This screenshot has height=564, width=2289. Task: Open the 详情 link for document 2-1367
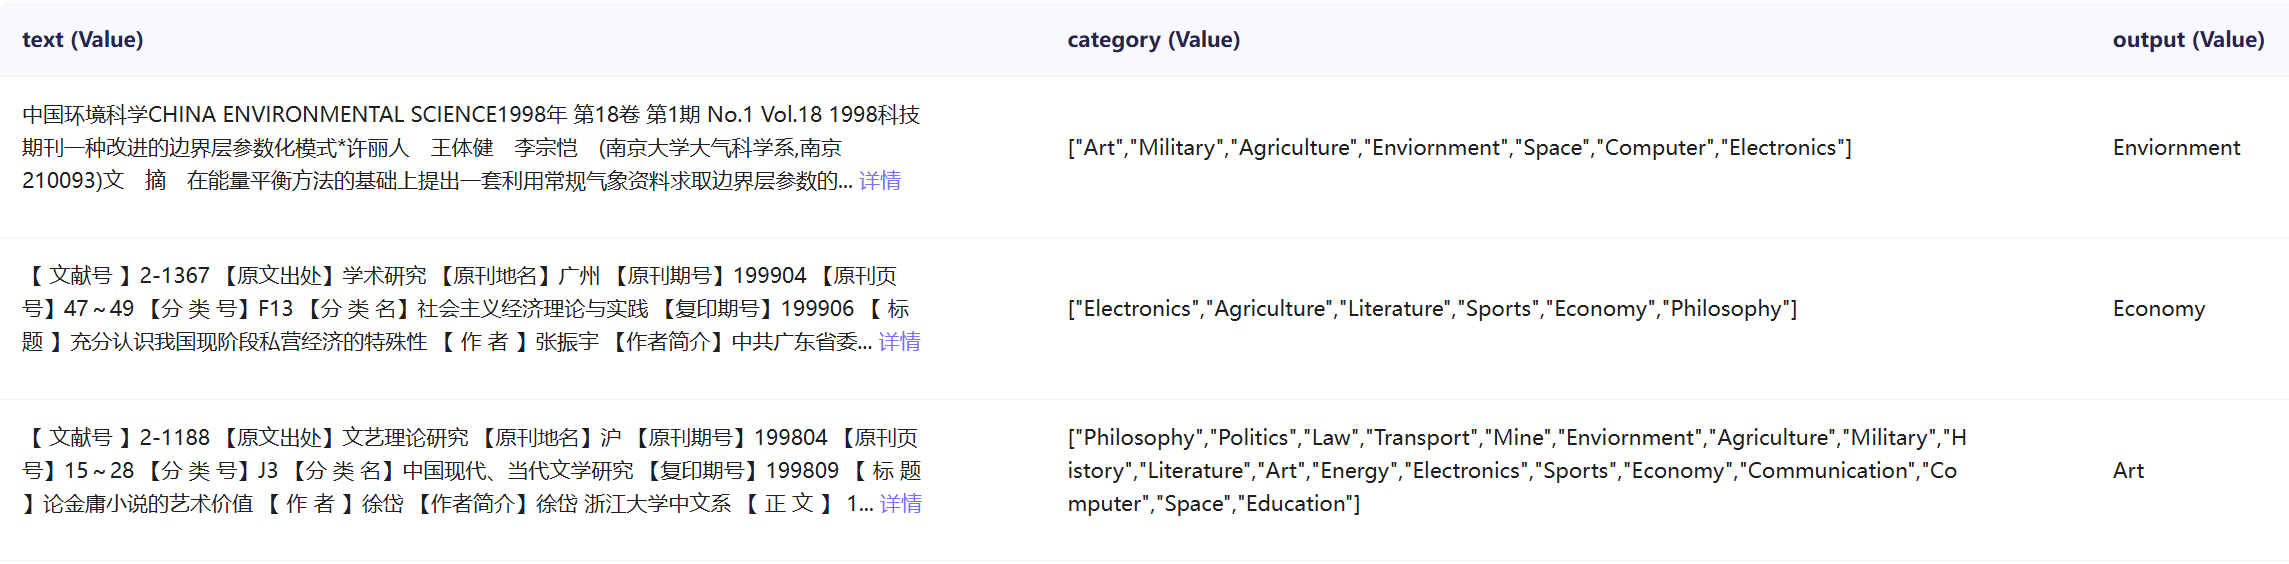pos(899,342)
